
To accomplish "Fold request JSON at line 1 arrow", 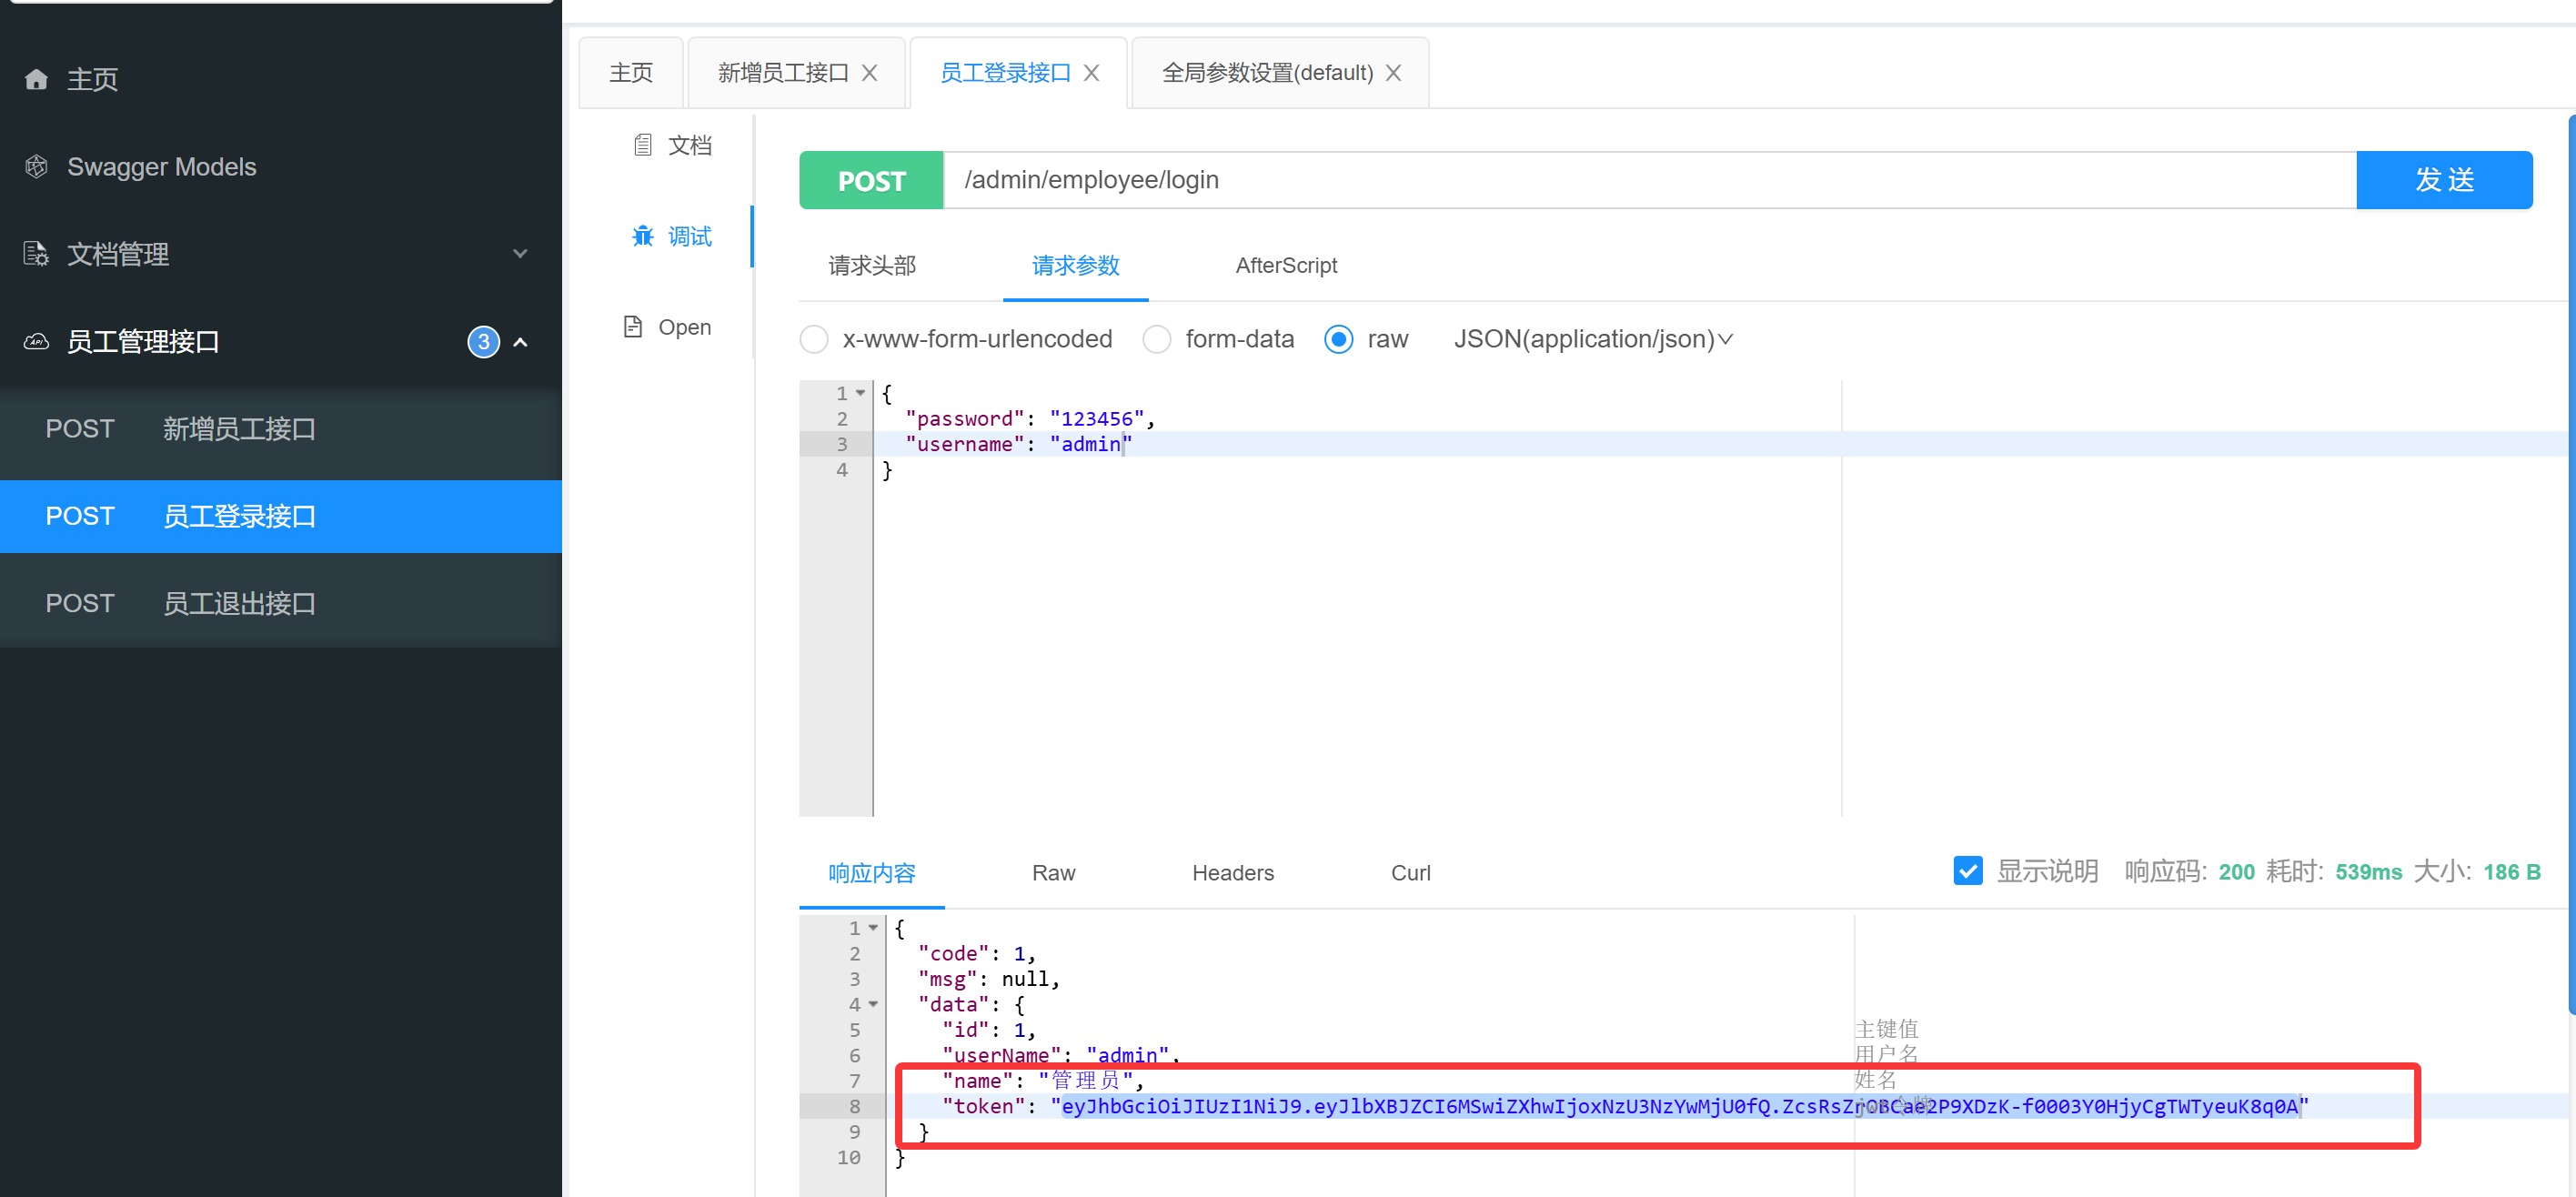I will pos(860,393).
